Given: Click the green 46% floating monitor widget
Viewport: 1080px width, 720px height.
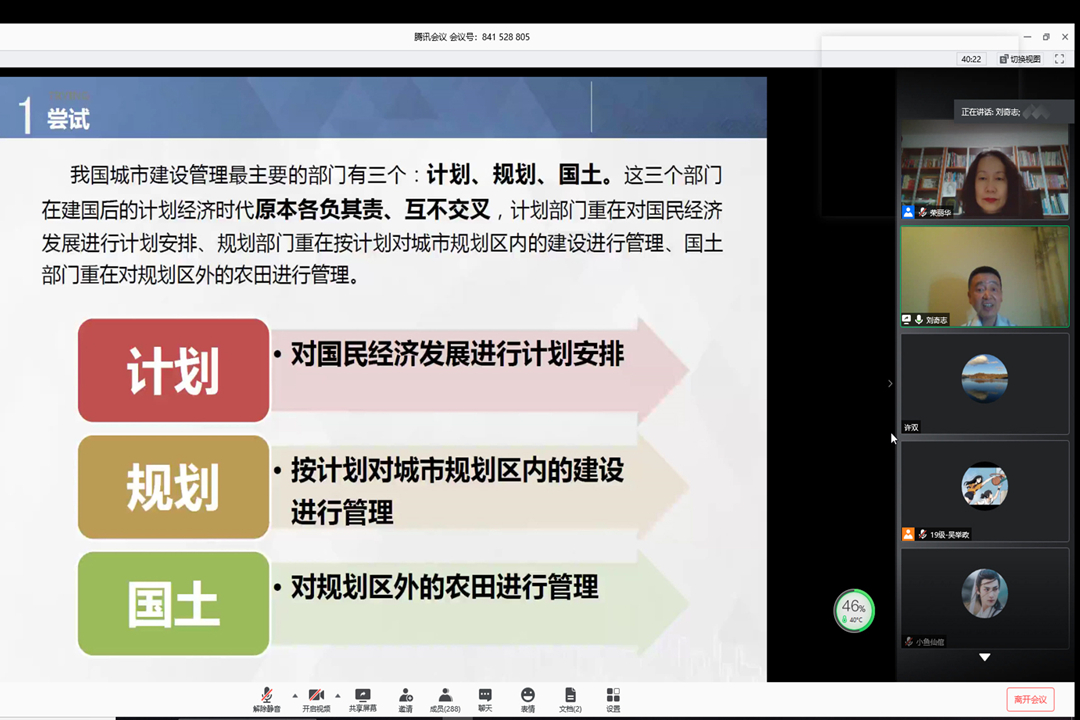Looking at the screenshot, I should click(854, 610).
